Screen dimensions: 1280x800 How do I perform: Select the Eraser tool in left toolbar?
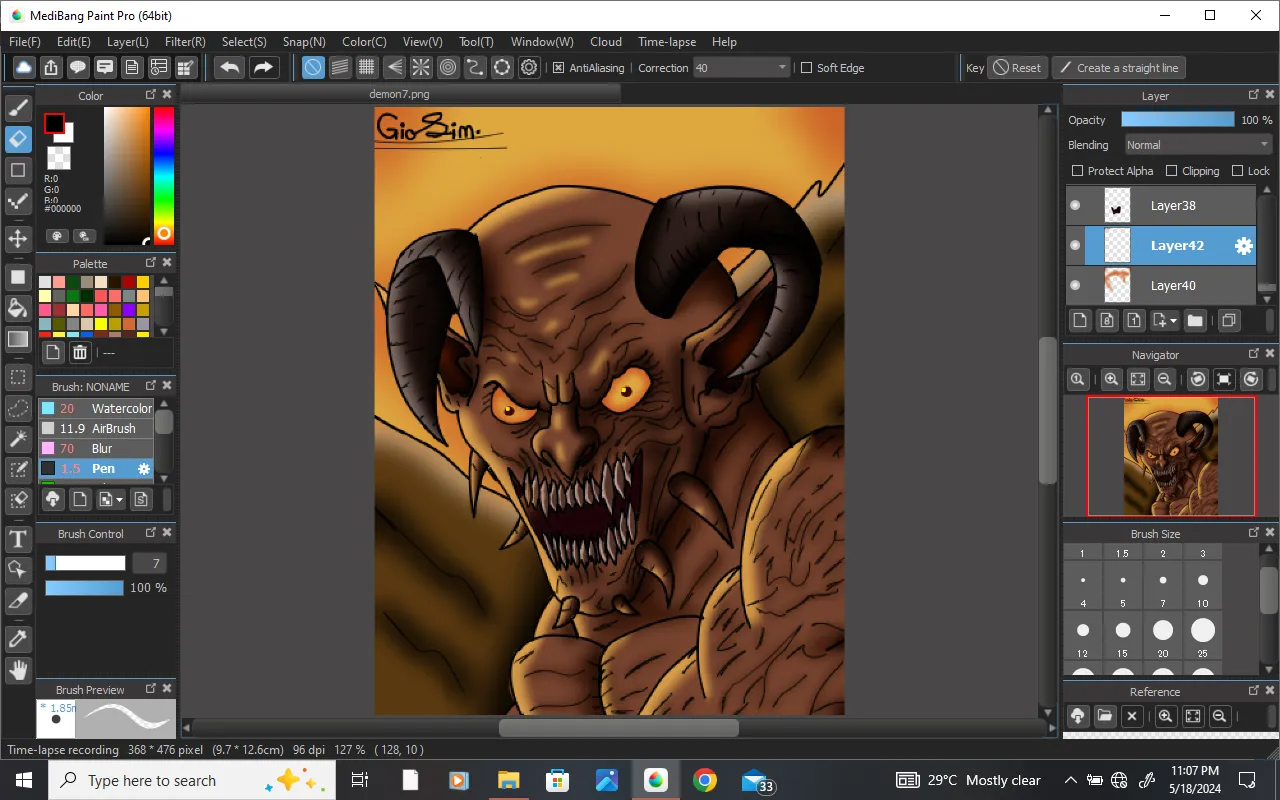[18, 139]
